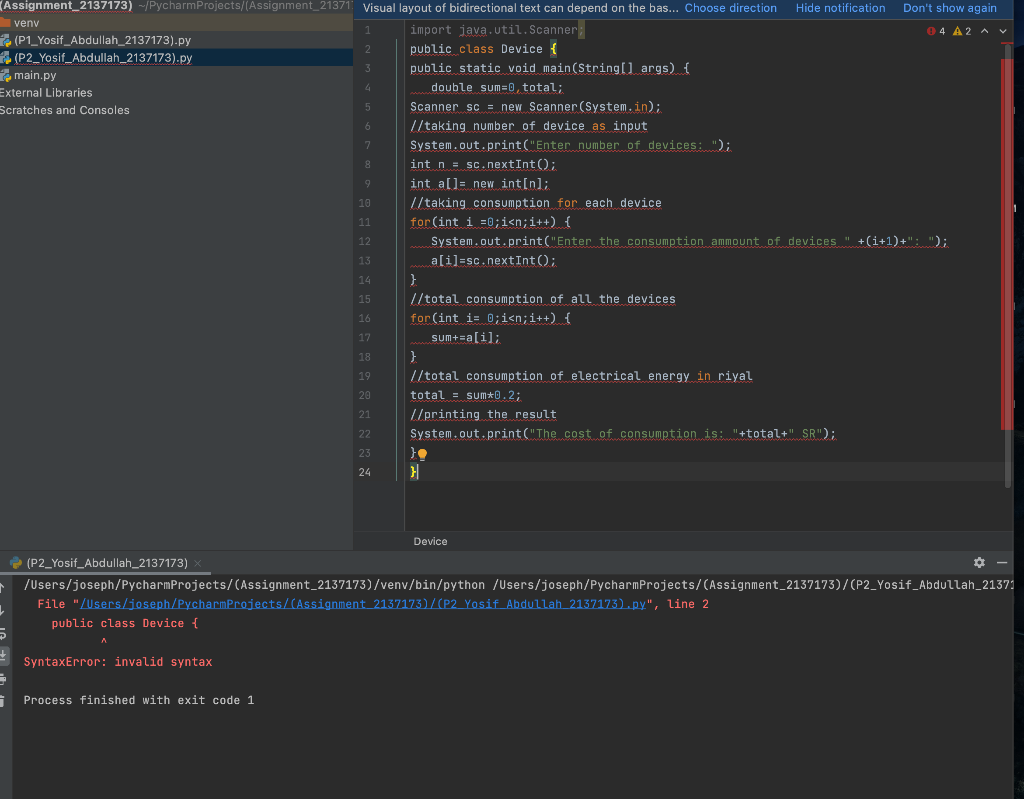Click the notification message text
This screenshot has height=799, width=1024.
tap(520, 8)
